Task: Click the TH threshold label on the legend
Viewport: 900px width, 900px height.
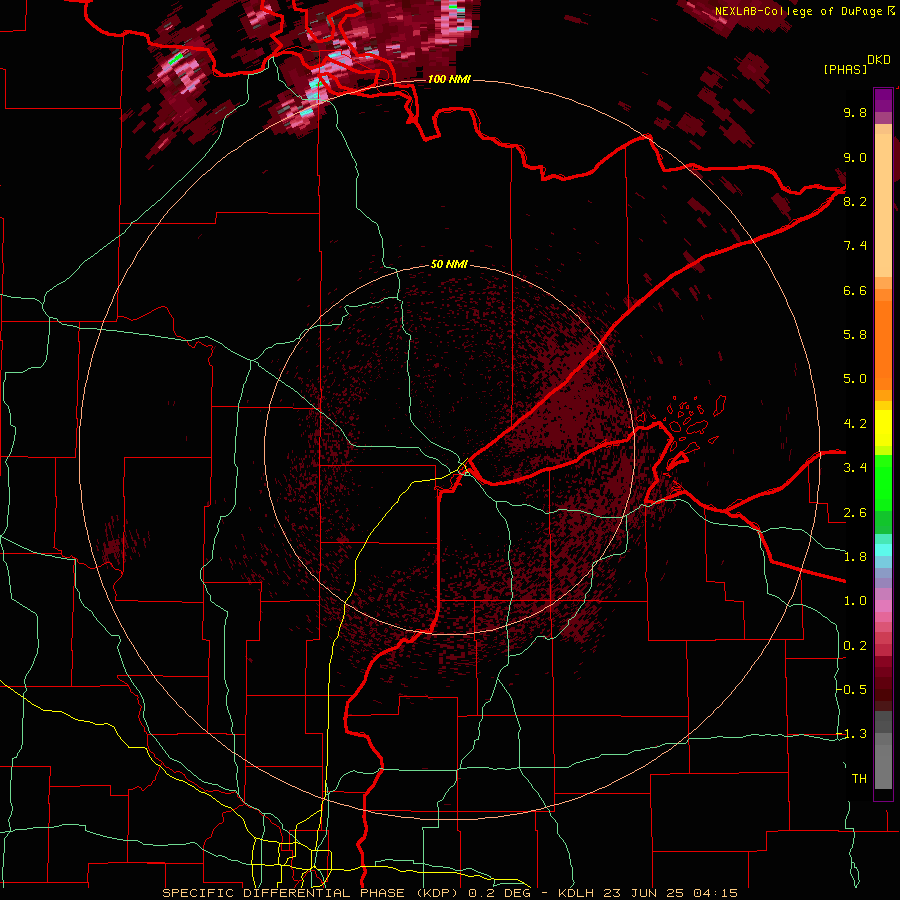Action: [x=859, y=779]
